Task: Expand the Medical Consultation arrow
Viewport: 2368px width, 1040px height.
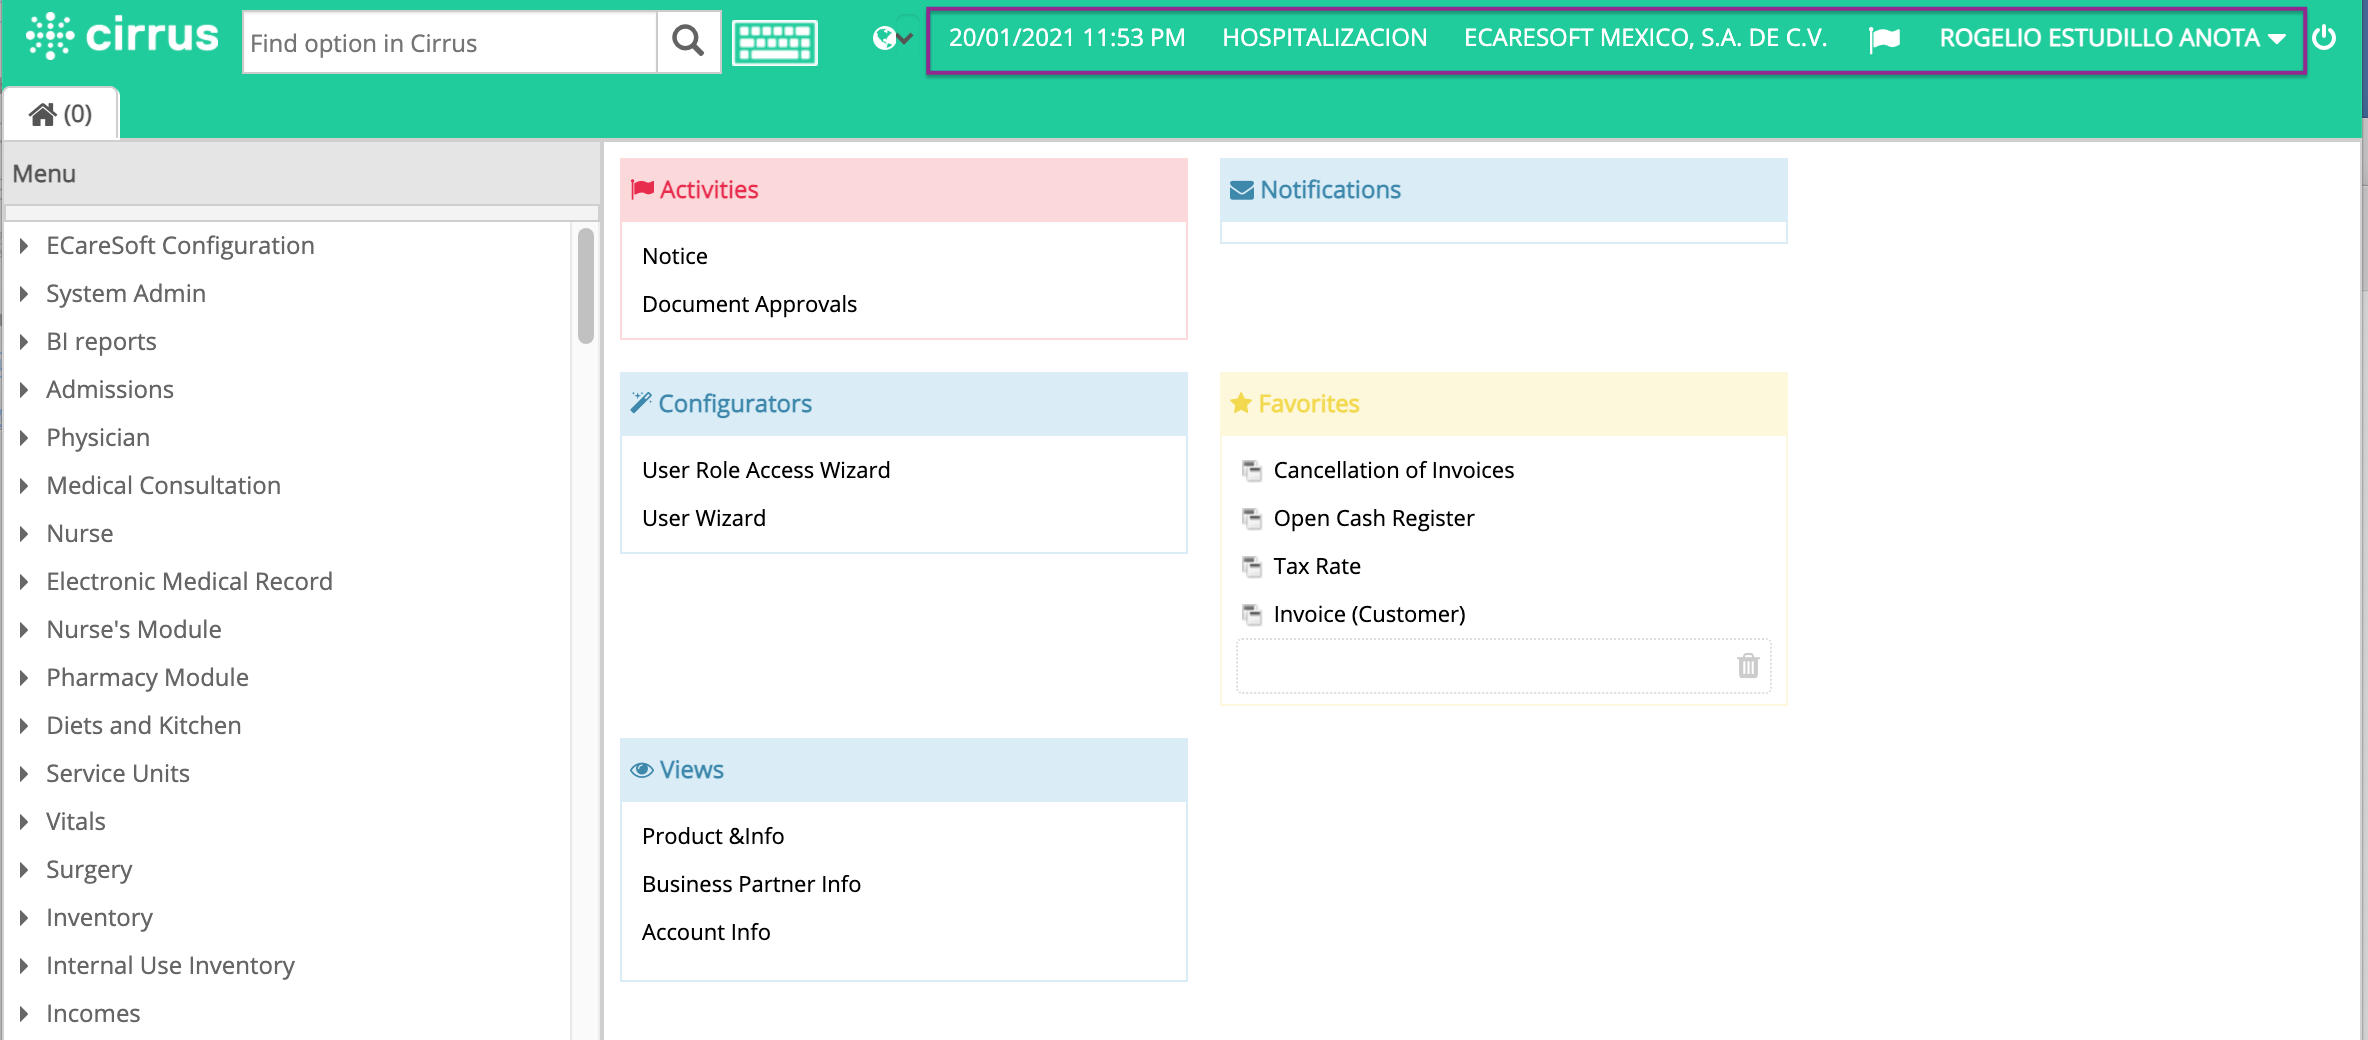Action: click(23, 486)
